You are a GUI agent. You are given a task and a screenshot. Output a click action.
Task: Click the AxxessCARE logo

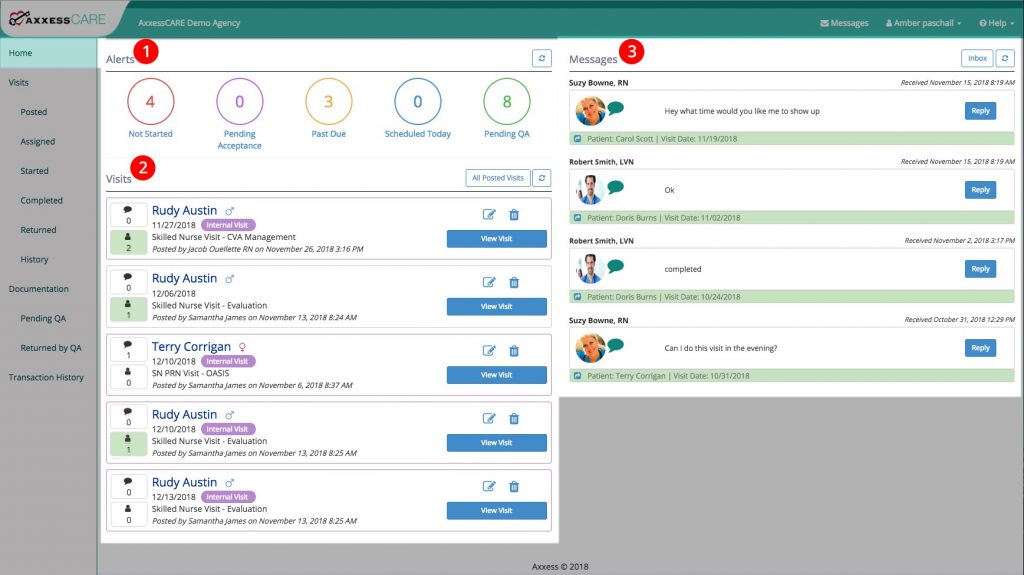pyautogui.click(x=58, y=20)
